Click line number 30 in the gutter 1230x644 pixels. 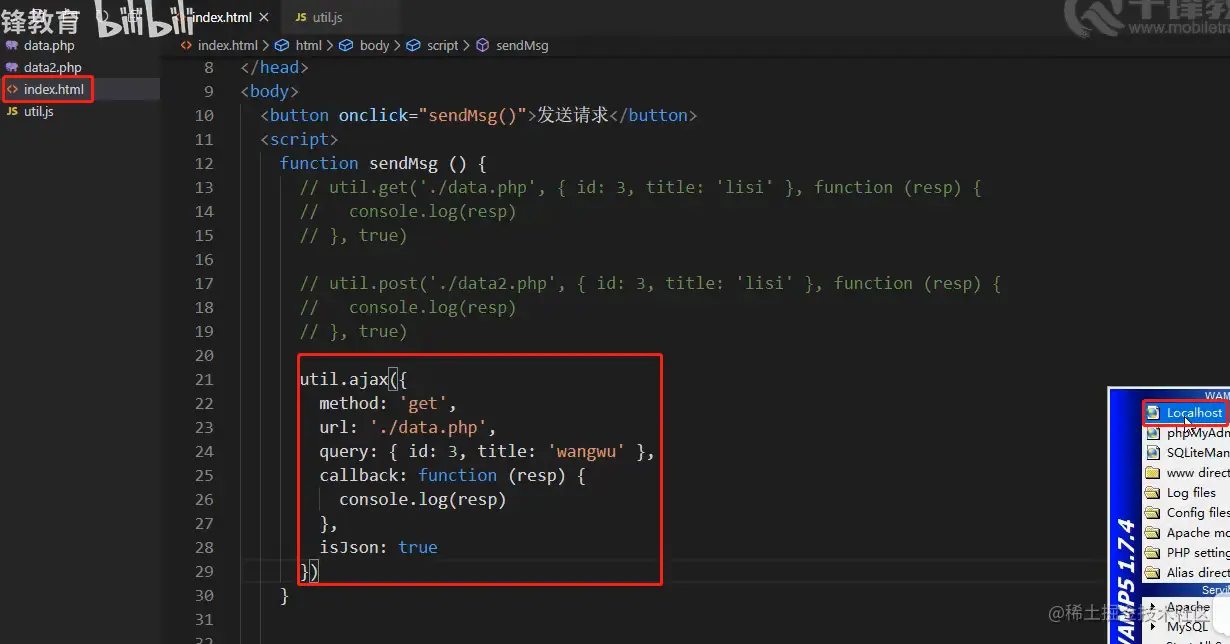204,596
